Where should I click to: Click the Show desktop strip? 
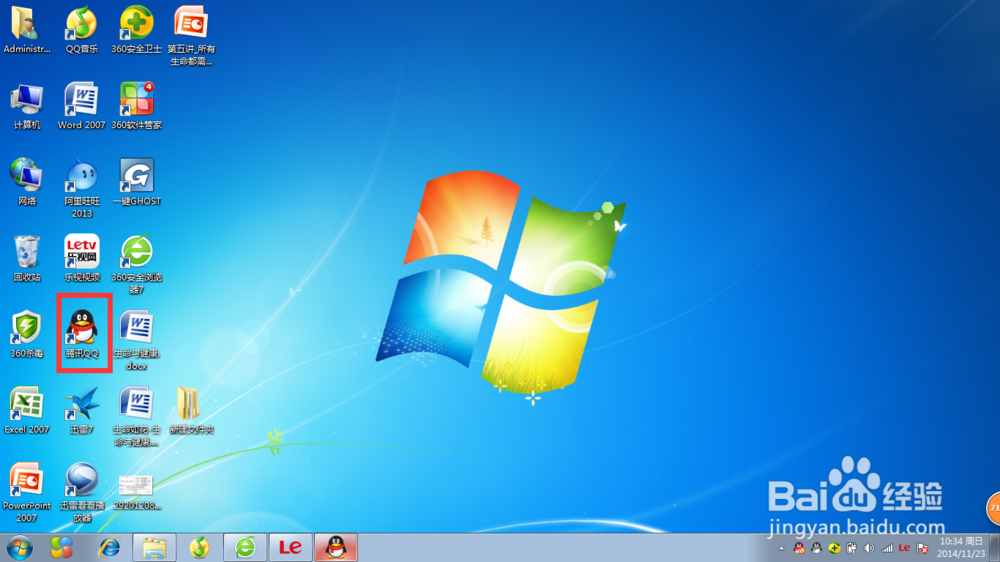tap(994, 548)
